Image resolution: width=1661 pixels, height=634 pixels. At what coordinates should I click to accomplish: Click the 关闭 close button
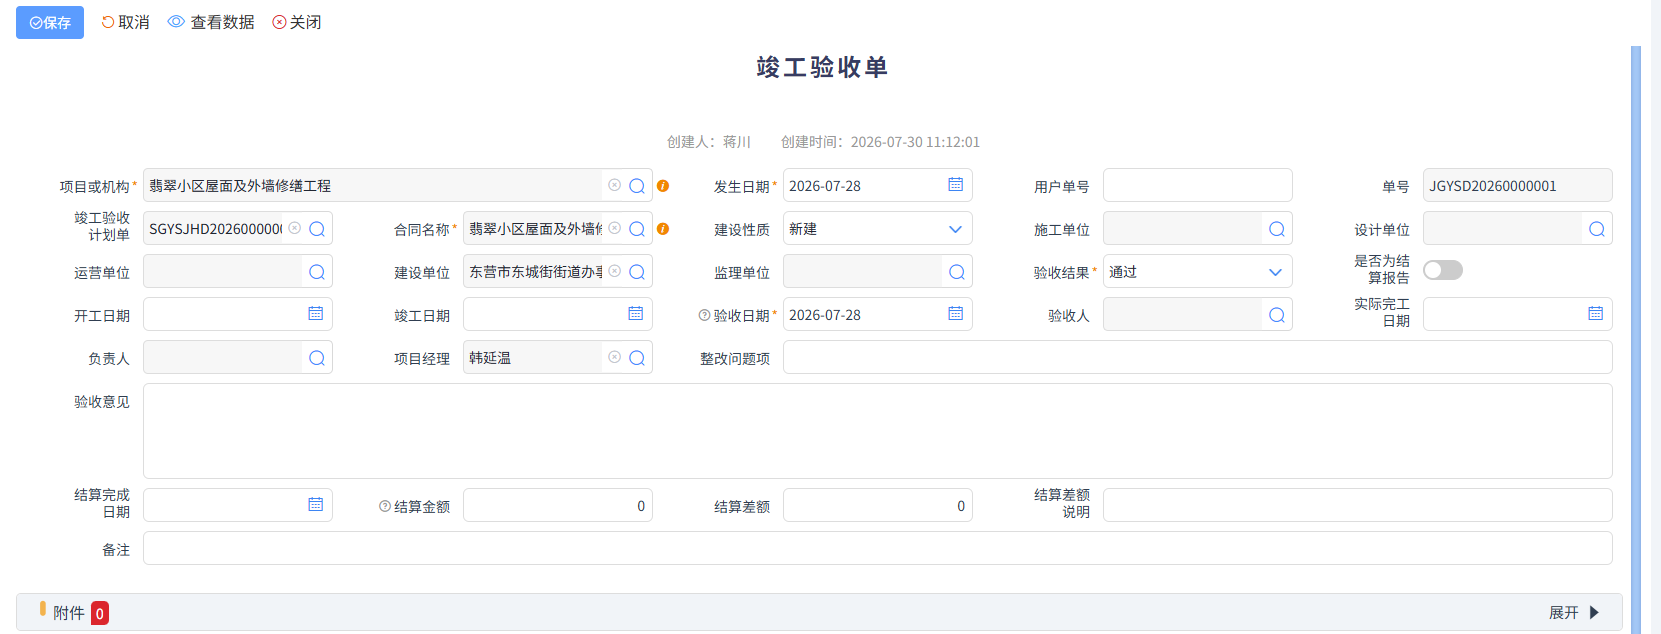click(297, 22)
